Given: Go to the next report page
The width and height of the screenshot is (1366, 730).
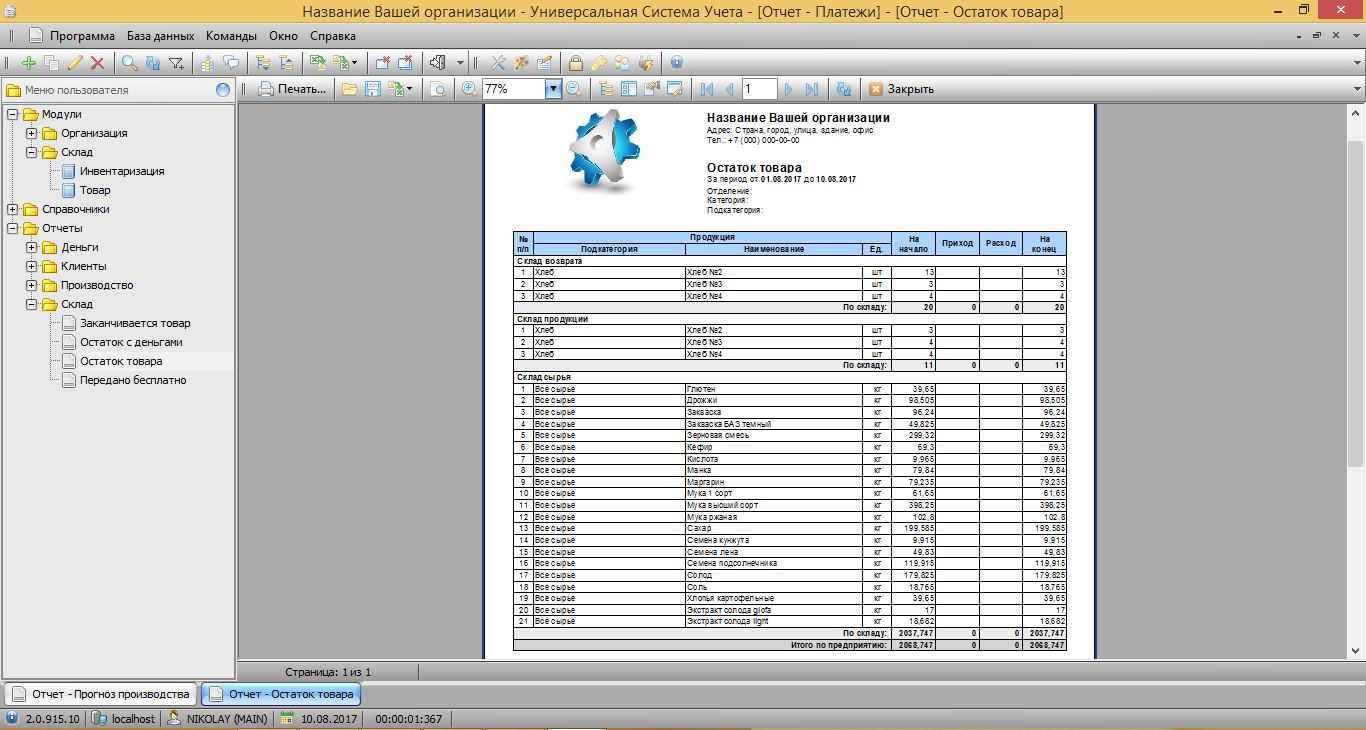Looking at the screenshot, I should (x=789, y=89).
